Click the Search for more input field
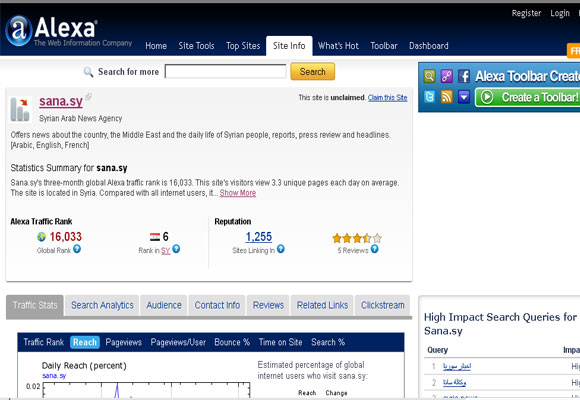The image size is (580, 400). click(225, 71)
